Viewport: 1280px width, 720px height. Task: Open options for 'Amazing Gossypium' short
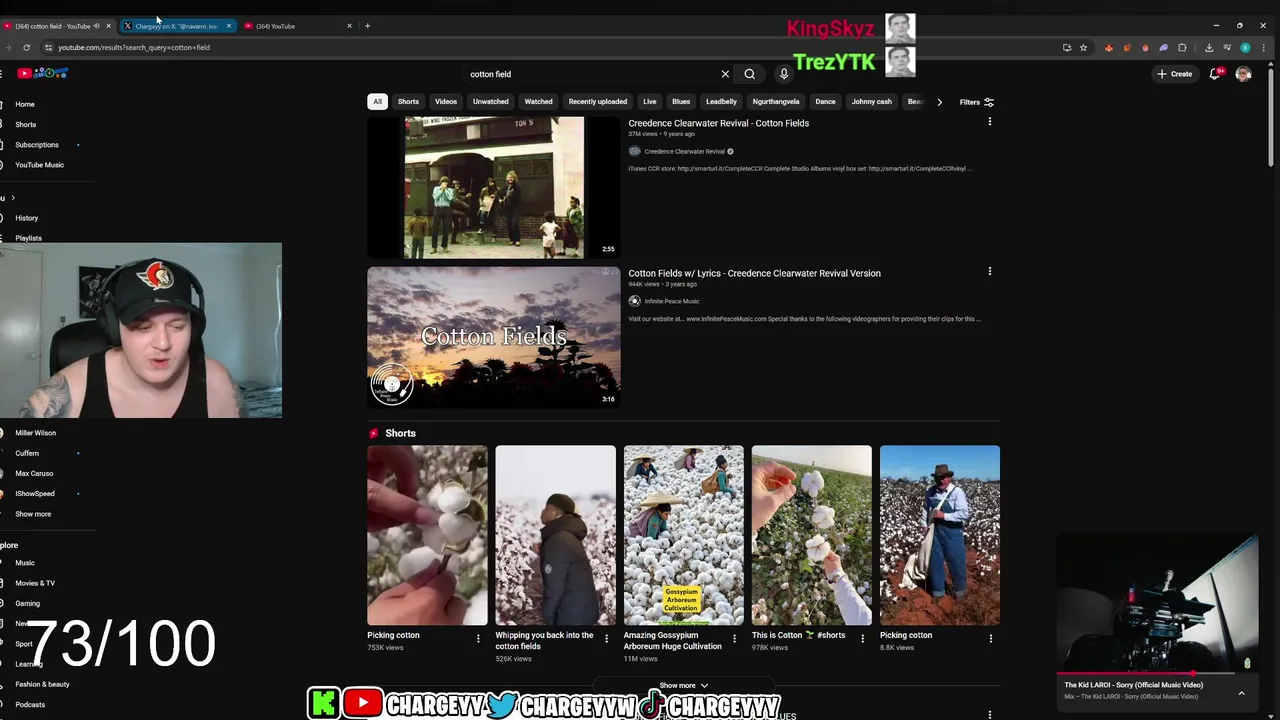click(x=734, y=638)
